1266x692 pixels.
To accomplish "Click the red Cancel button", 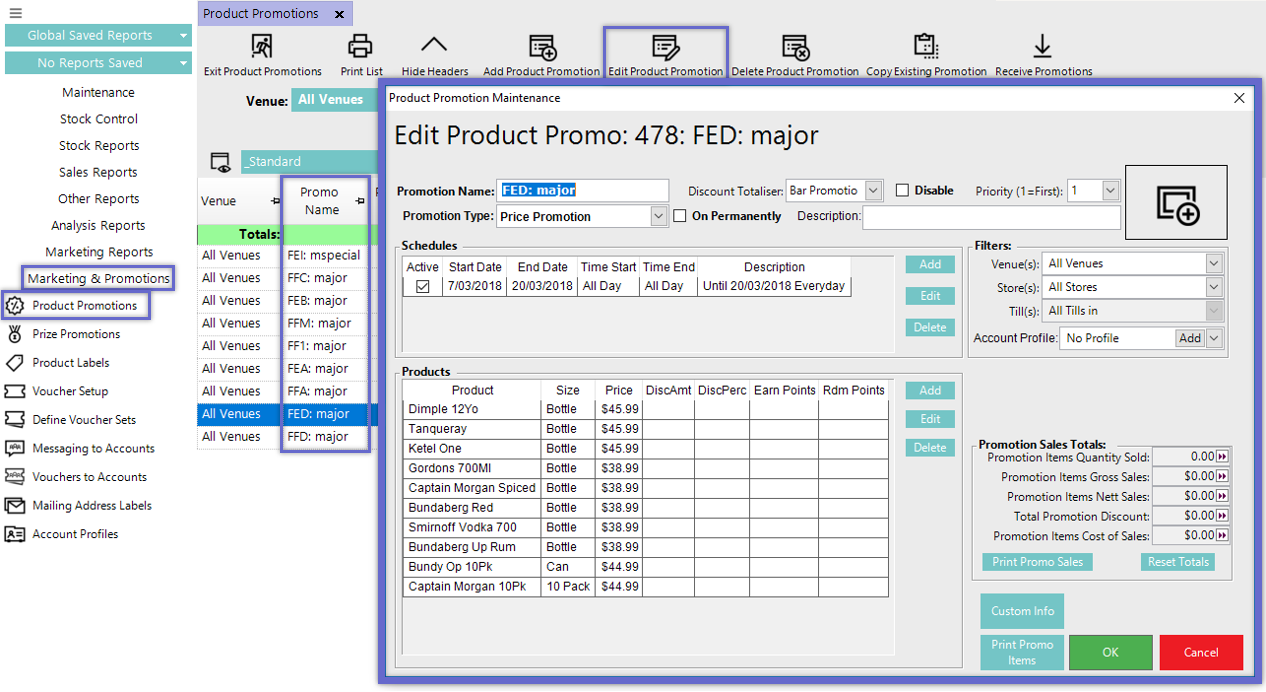I will pos(1201,652).
